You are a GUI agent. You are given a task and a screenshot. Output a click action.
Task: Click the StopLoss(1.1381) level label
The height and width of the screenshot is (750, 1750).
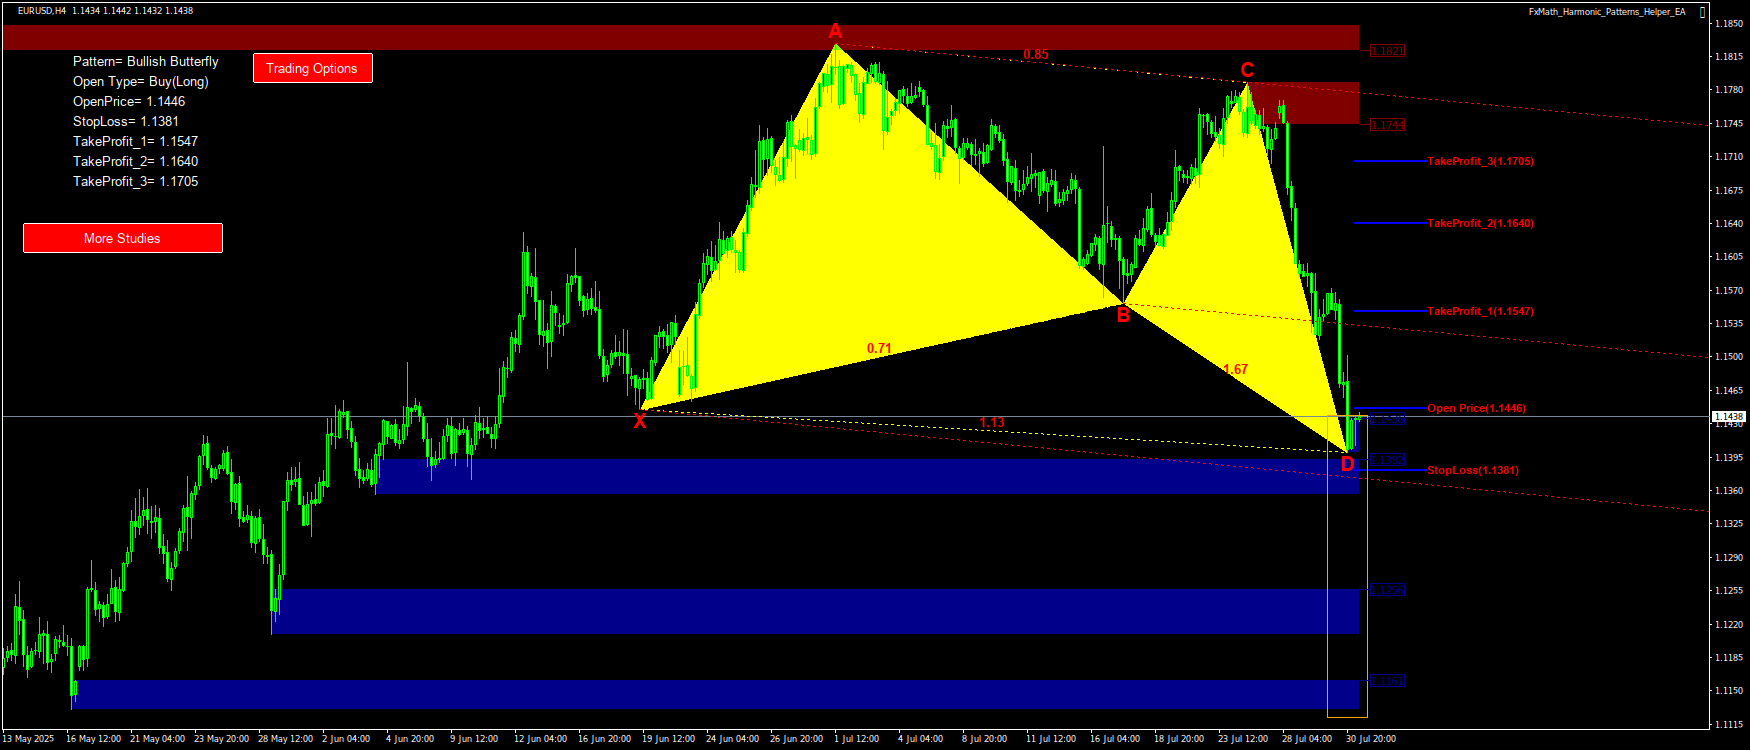(x=1472, y=470)
